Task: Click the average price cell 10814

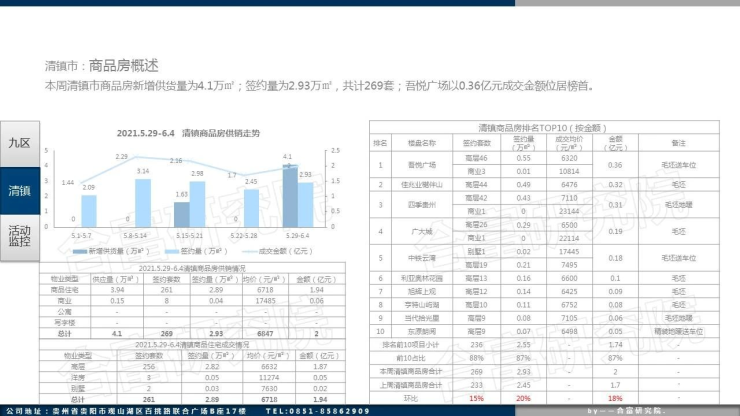Action: pos(569,171)
